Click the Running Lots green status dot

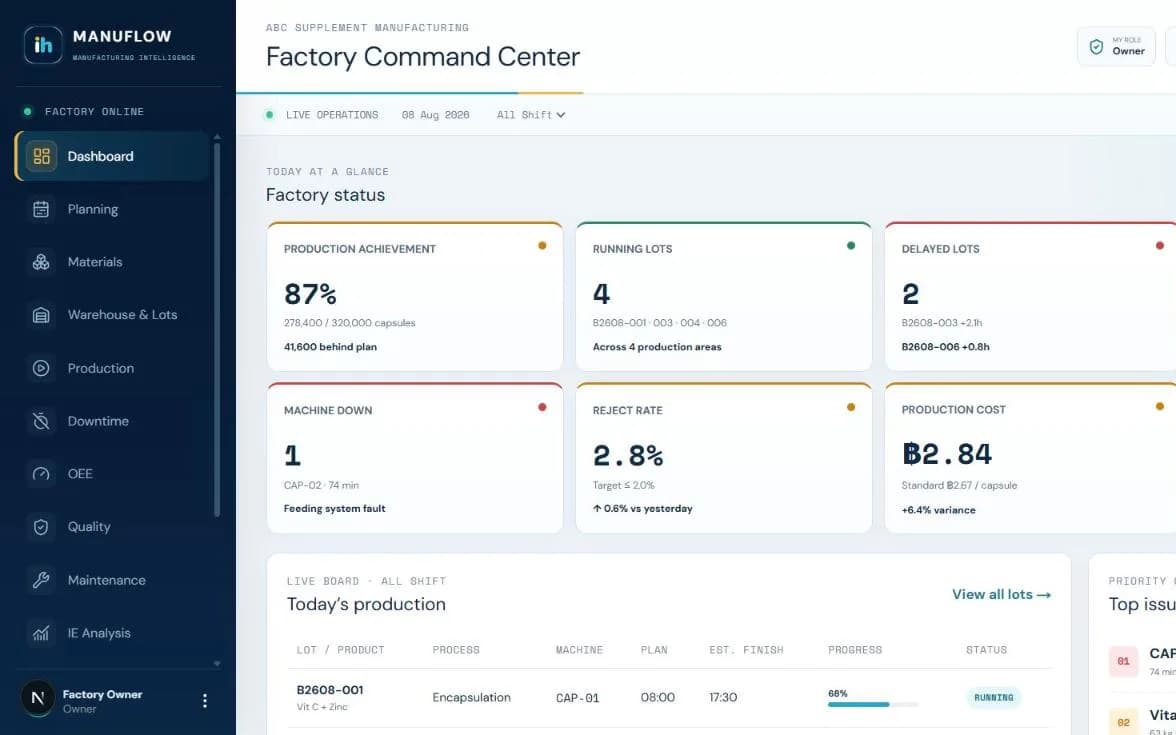[850, 245]
